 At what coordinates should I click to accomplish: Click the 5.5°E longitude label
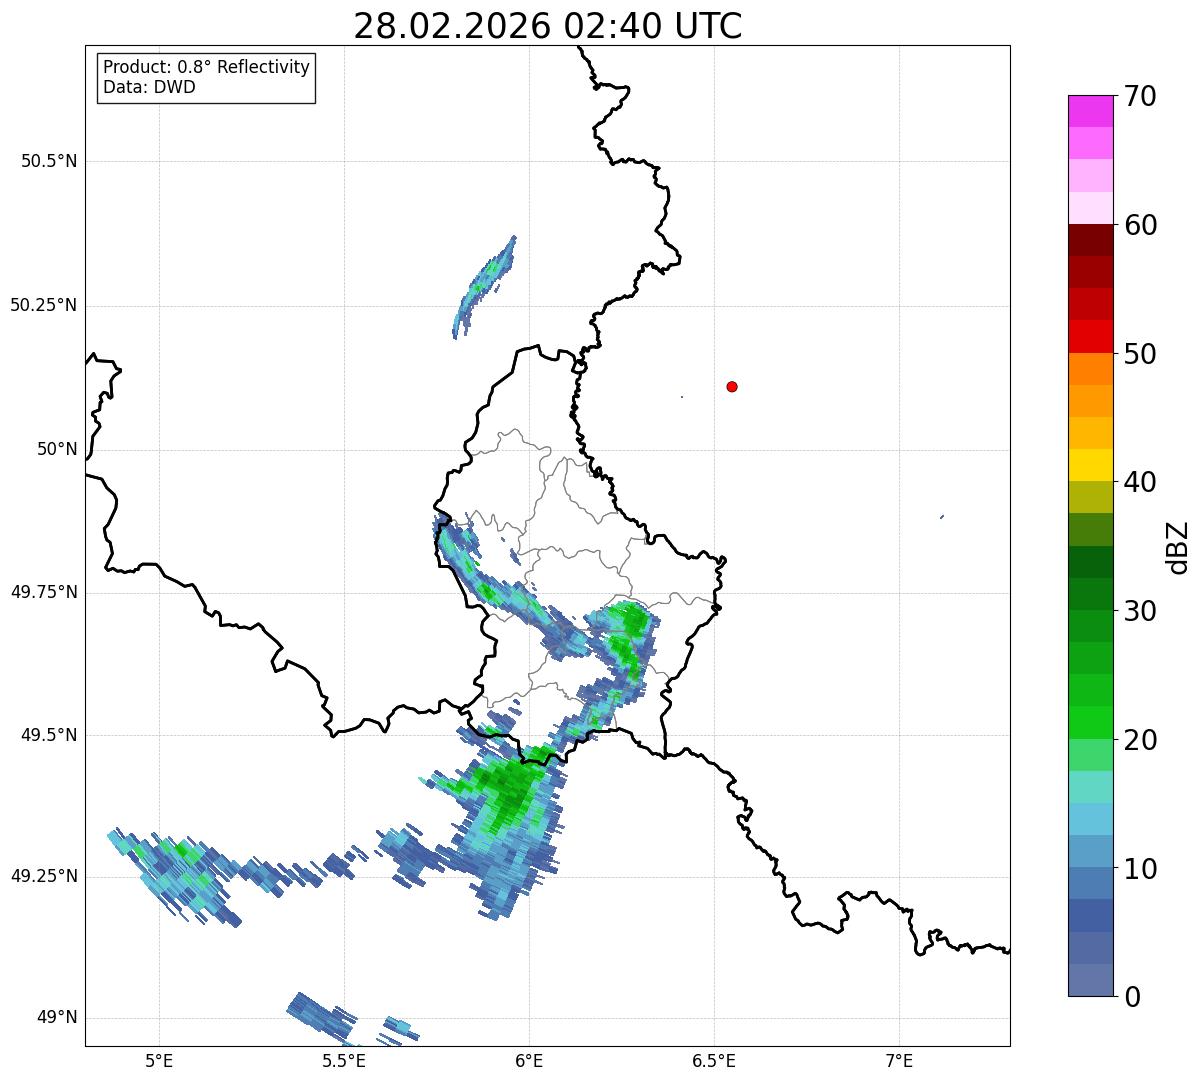(344, 1060)
